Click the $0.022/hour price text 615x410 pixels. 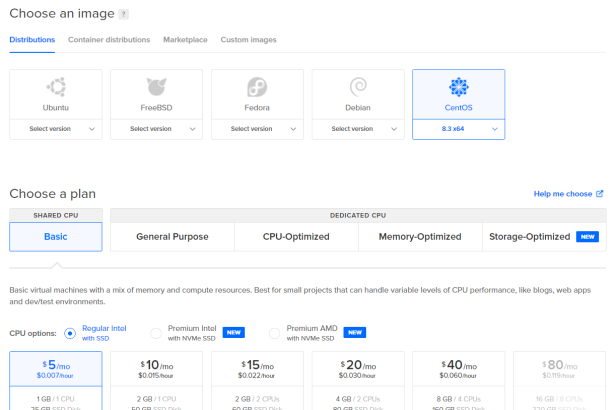tap(257, 375)
